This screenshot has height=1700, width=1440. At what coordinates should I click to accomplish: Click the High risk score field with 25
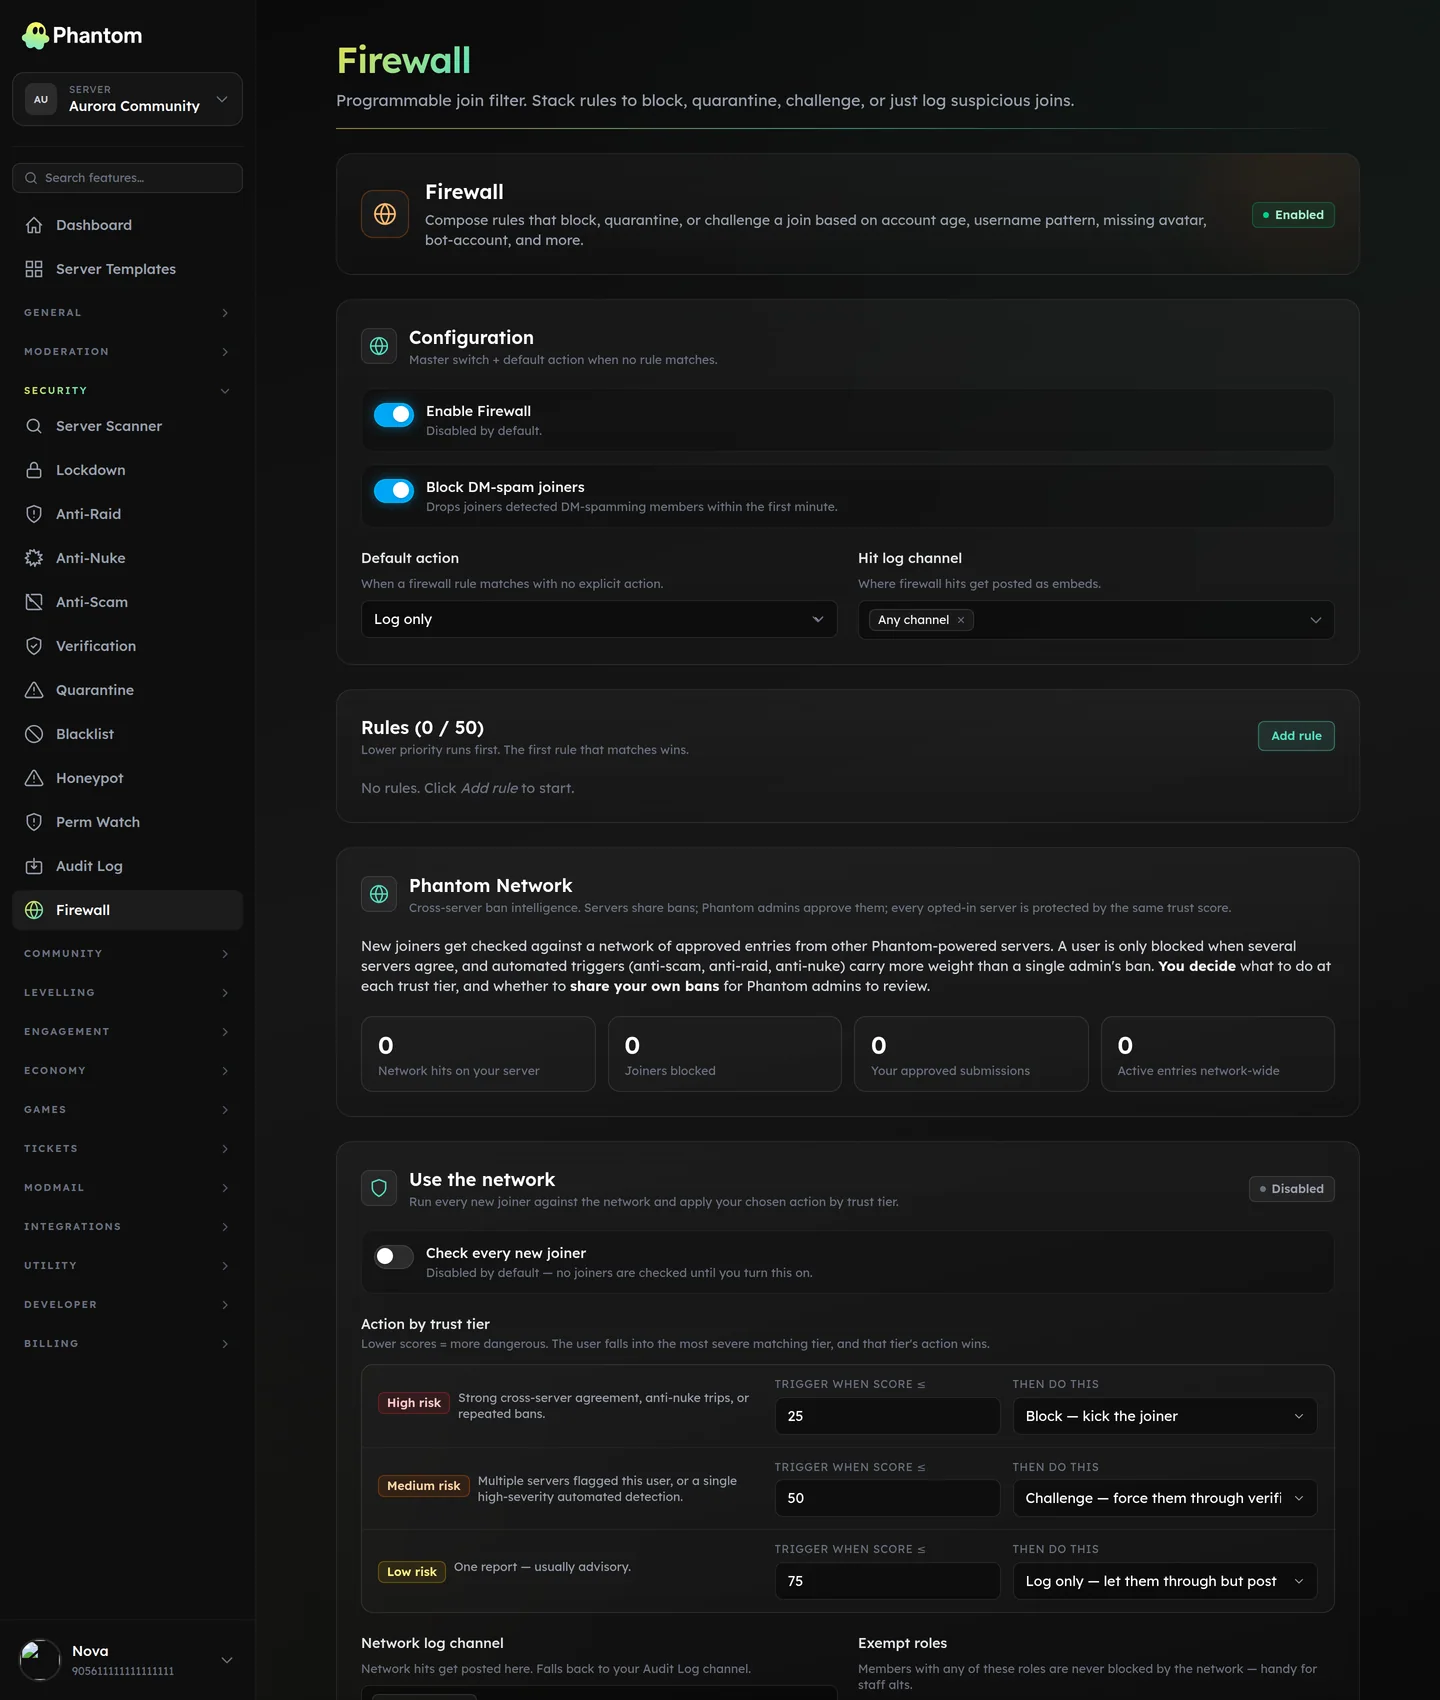click(887, 1416)
